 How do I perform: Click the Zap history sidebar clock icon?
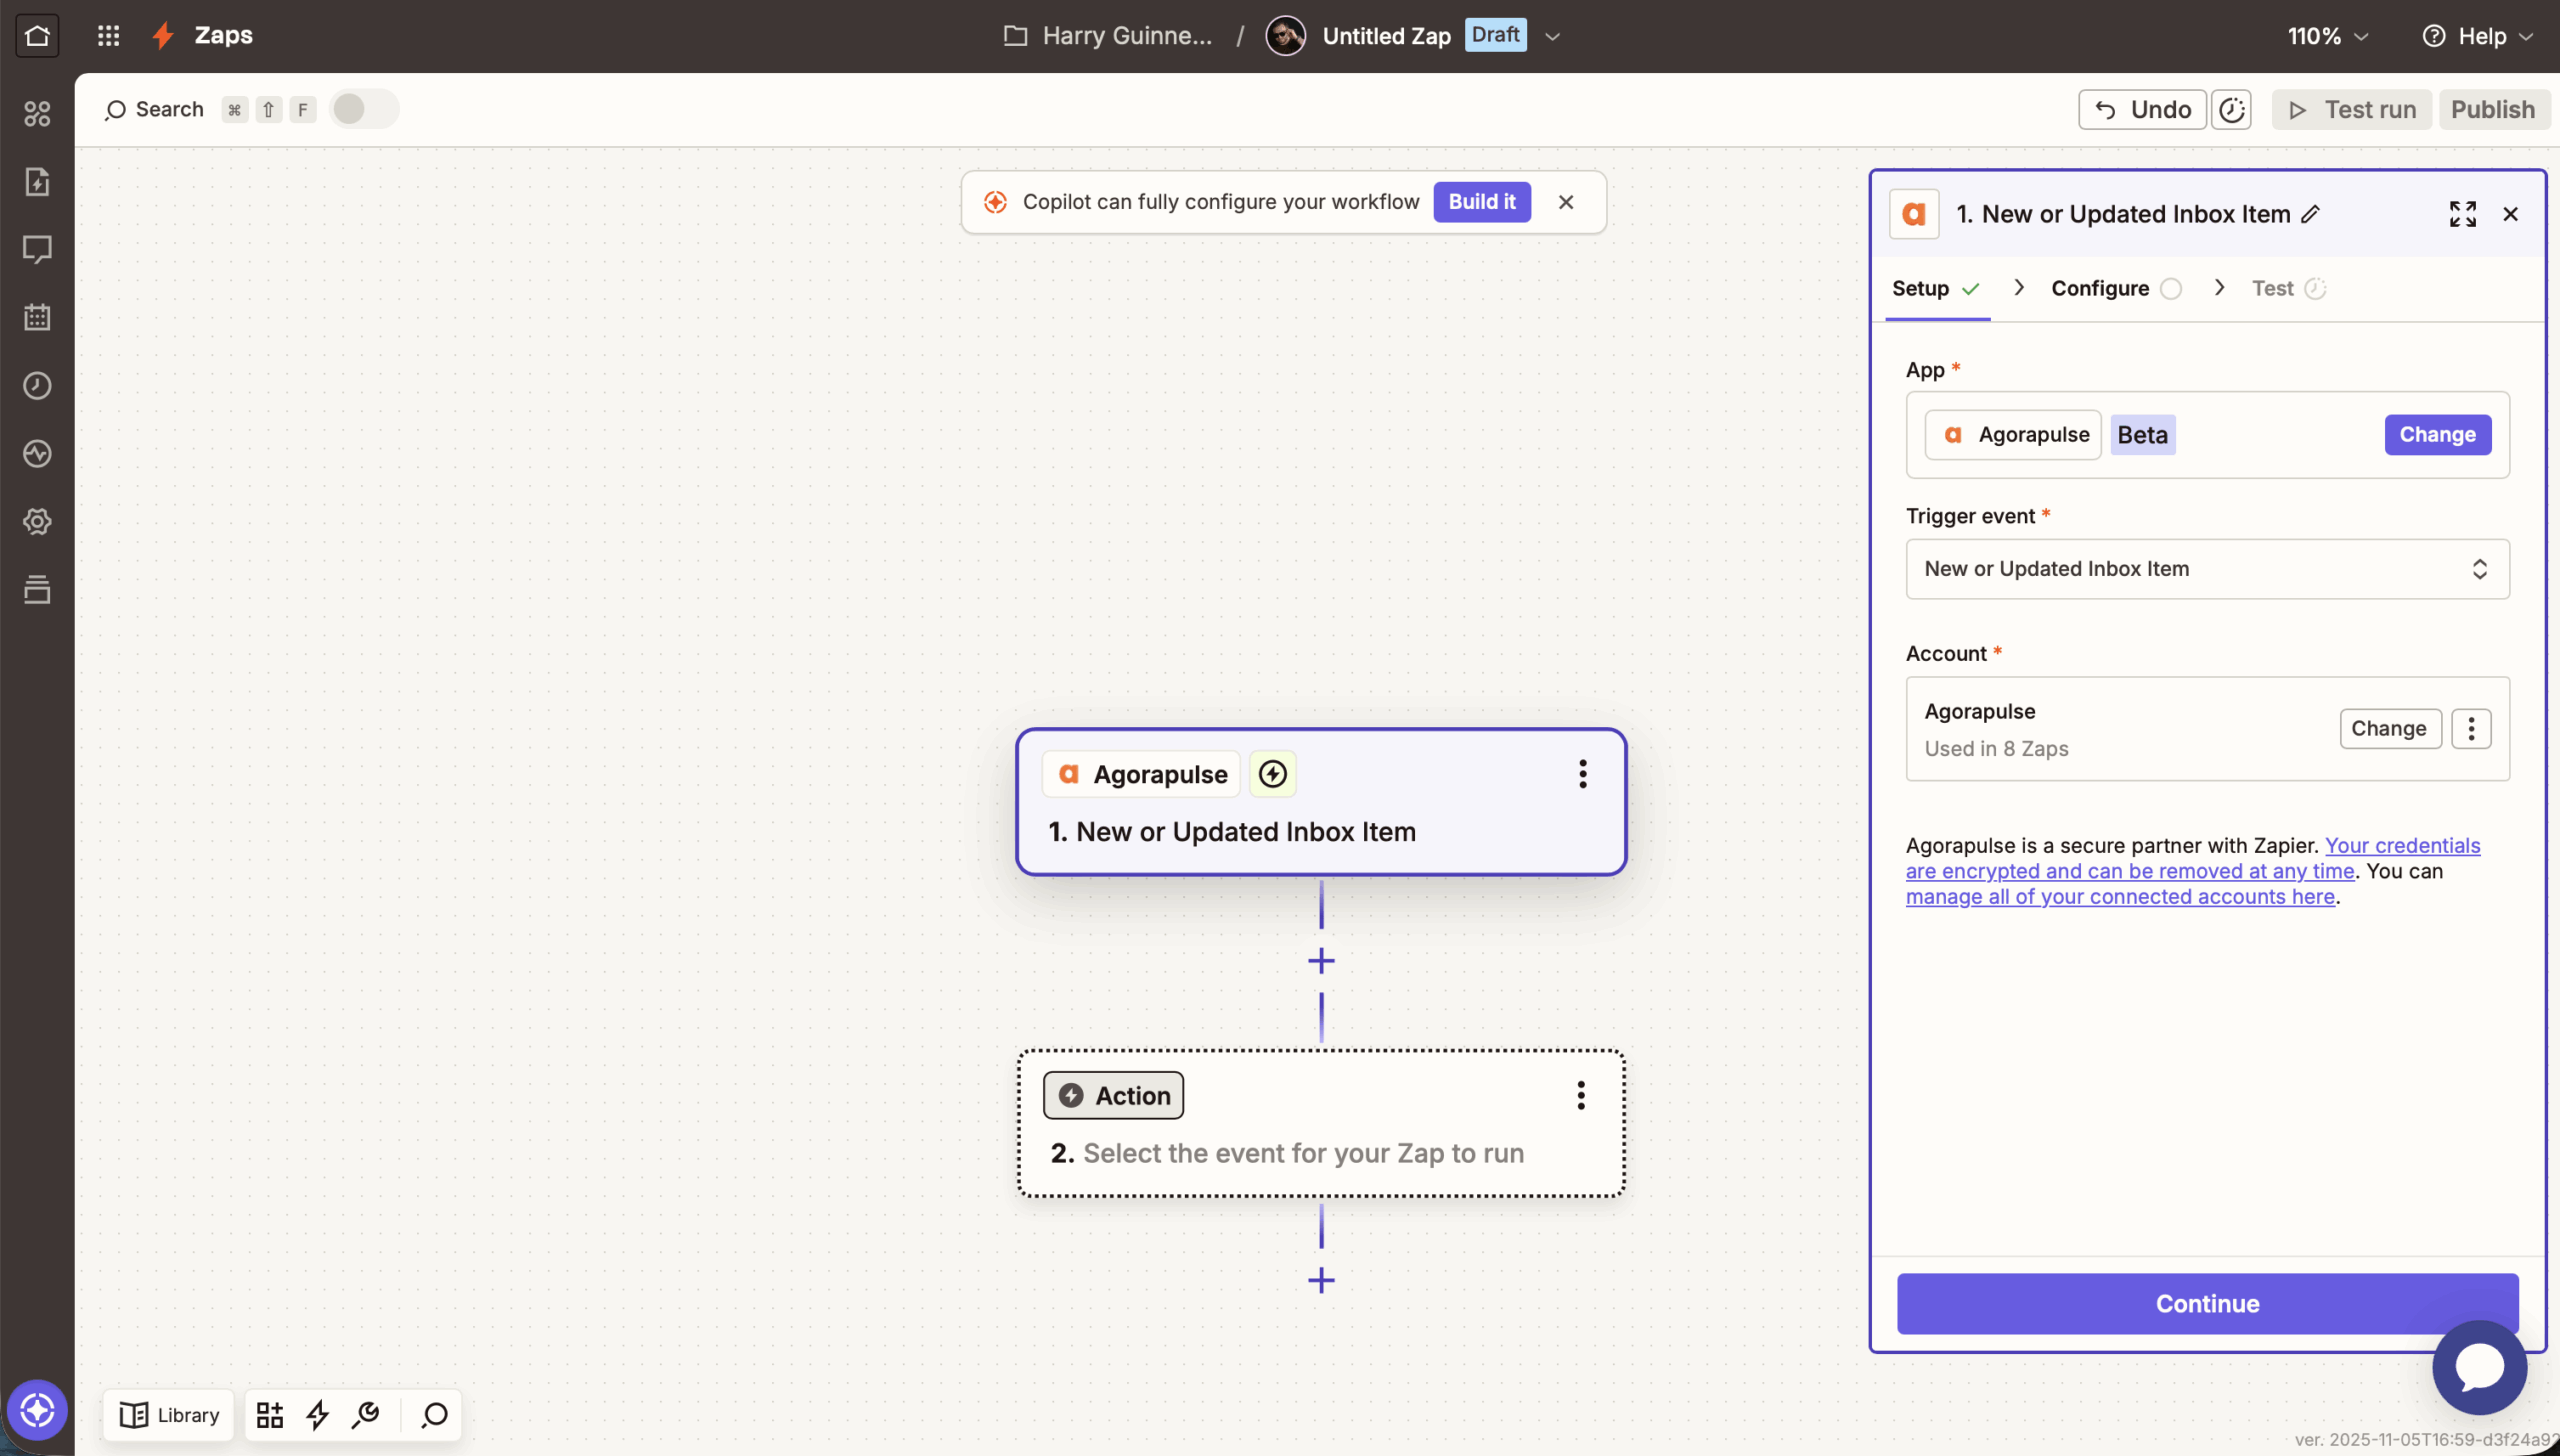37,386
